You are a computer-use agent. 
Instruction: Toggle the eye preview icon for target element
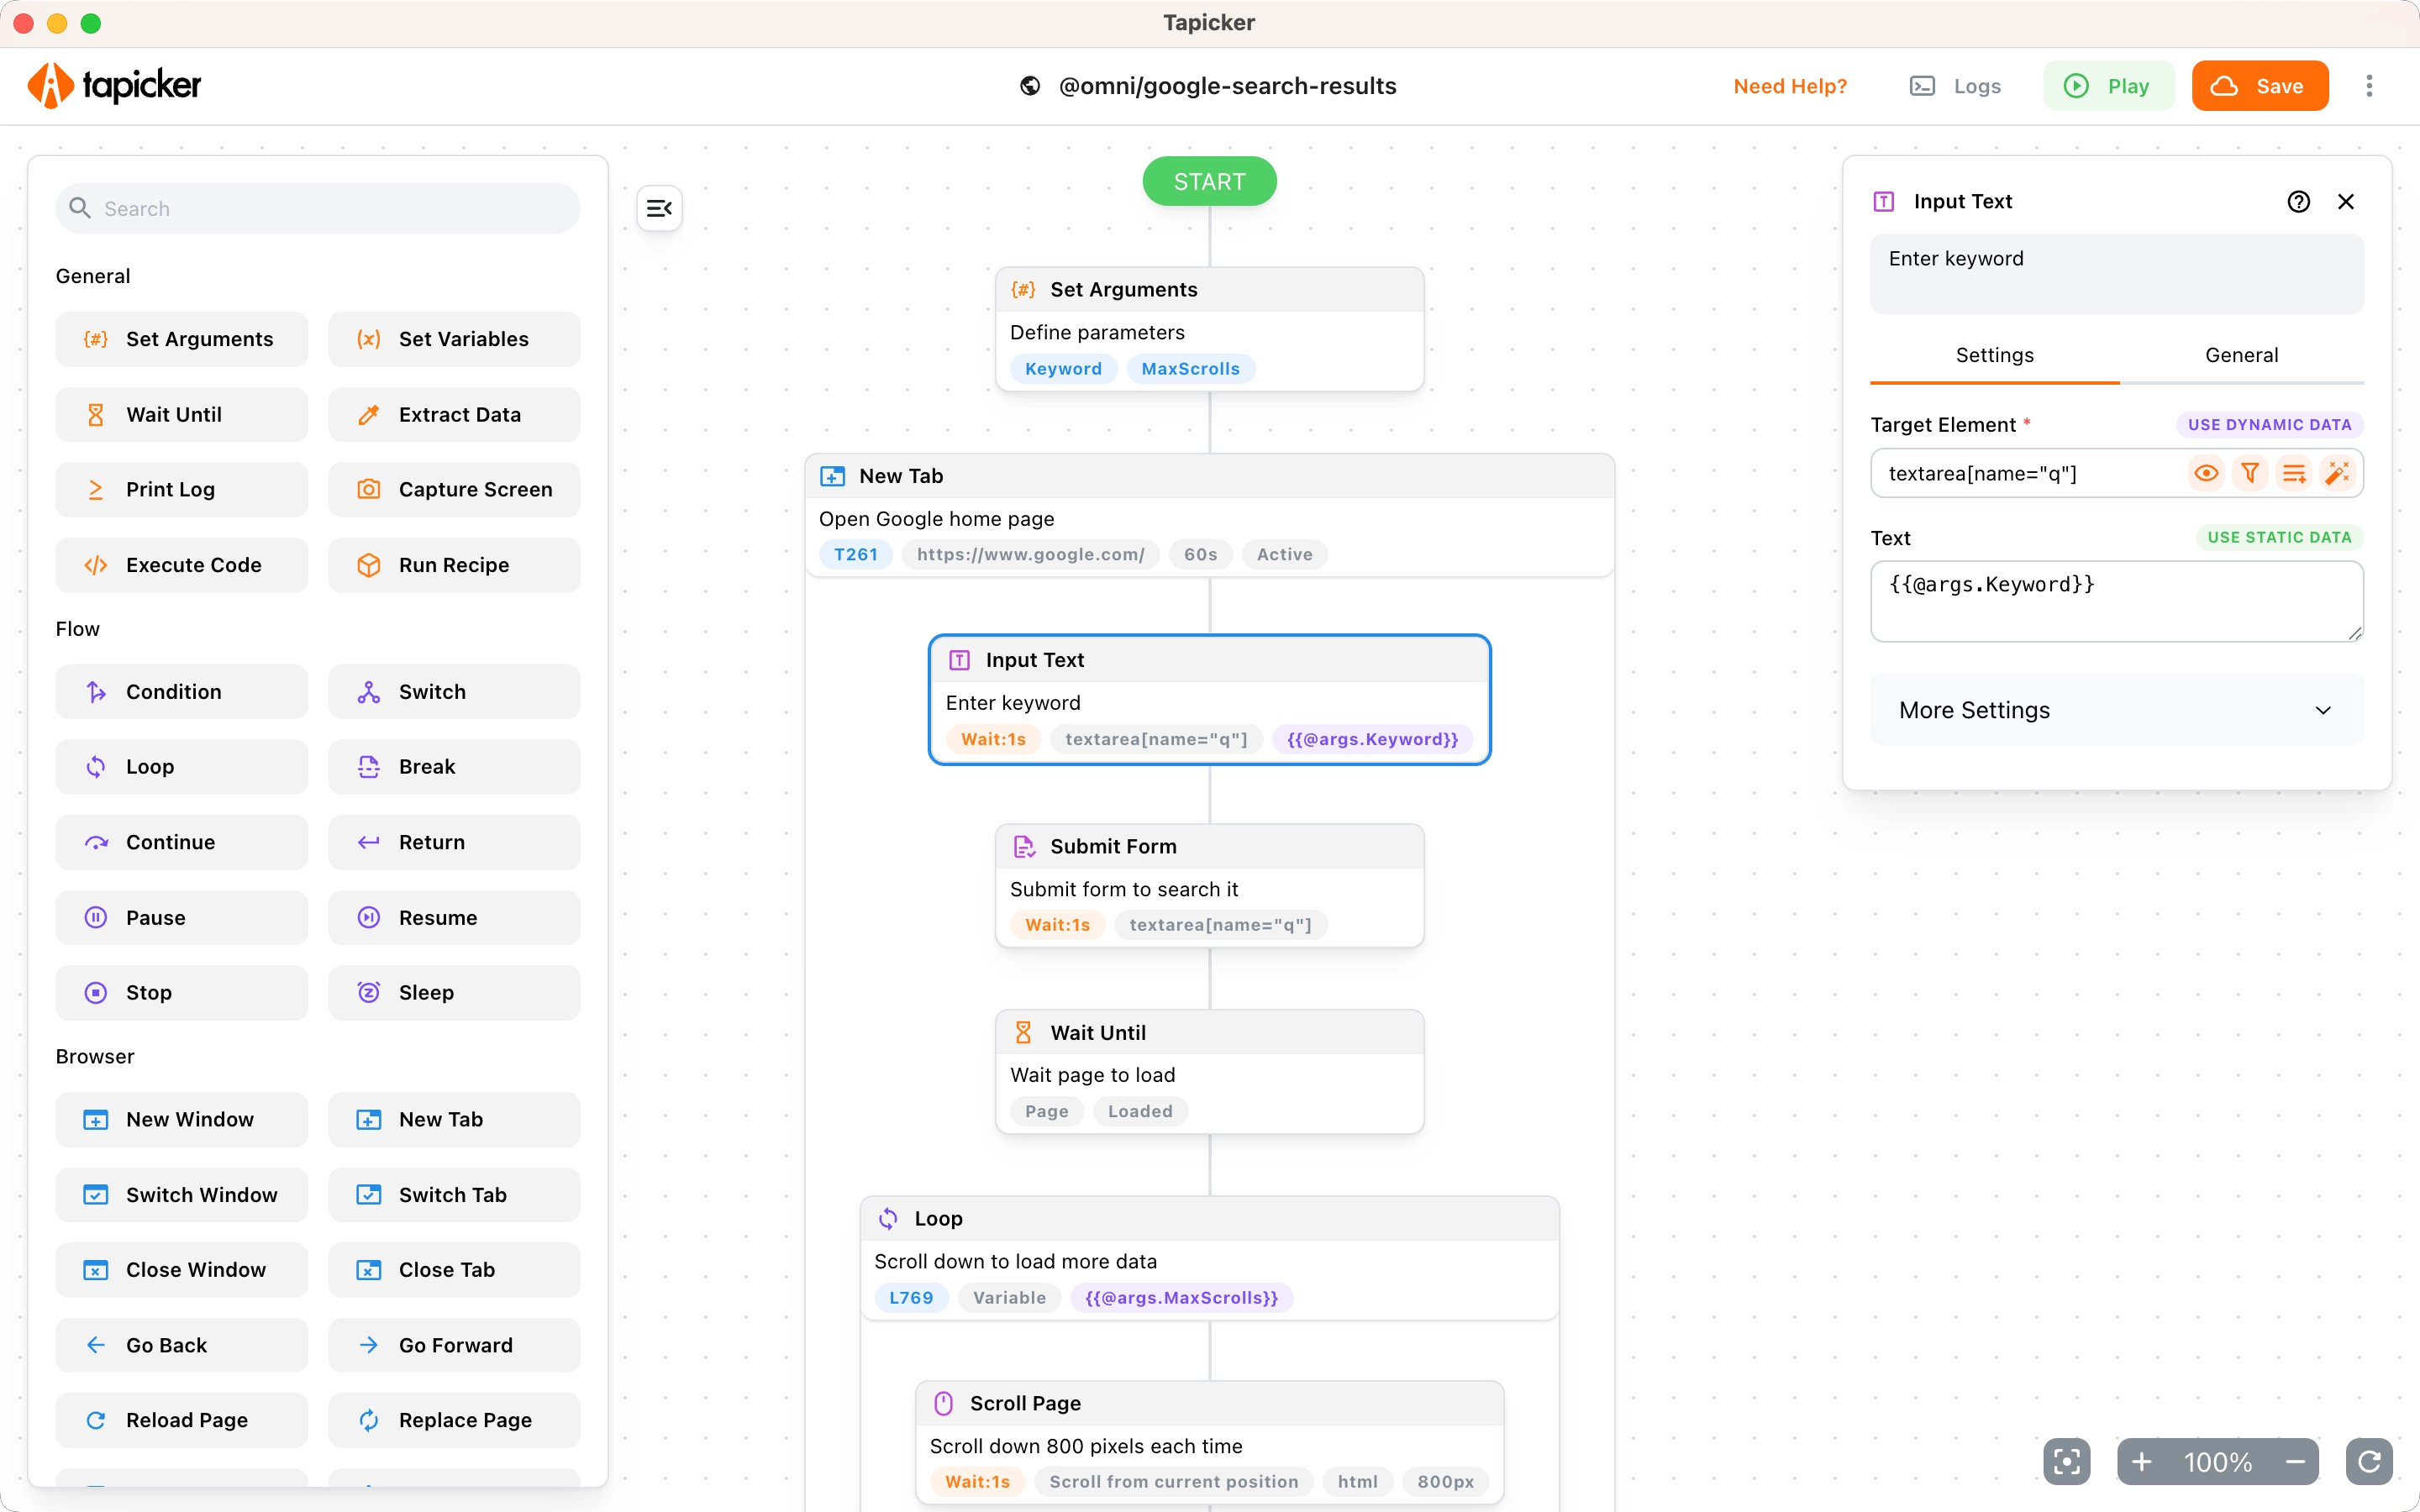(x=2206, y=473)
